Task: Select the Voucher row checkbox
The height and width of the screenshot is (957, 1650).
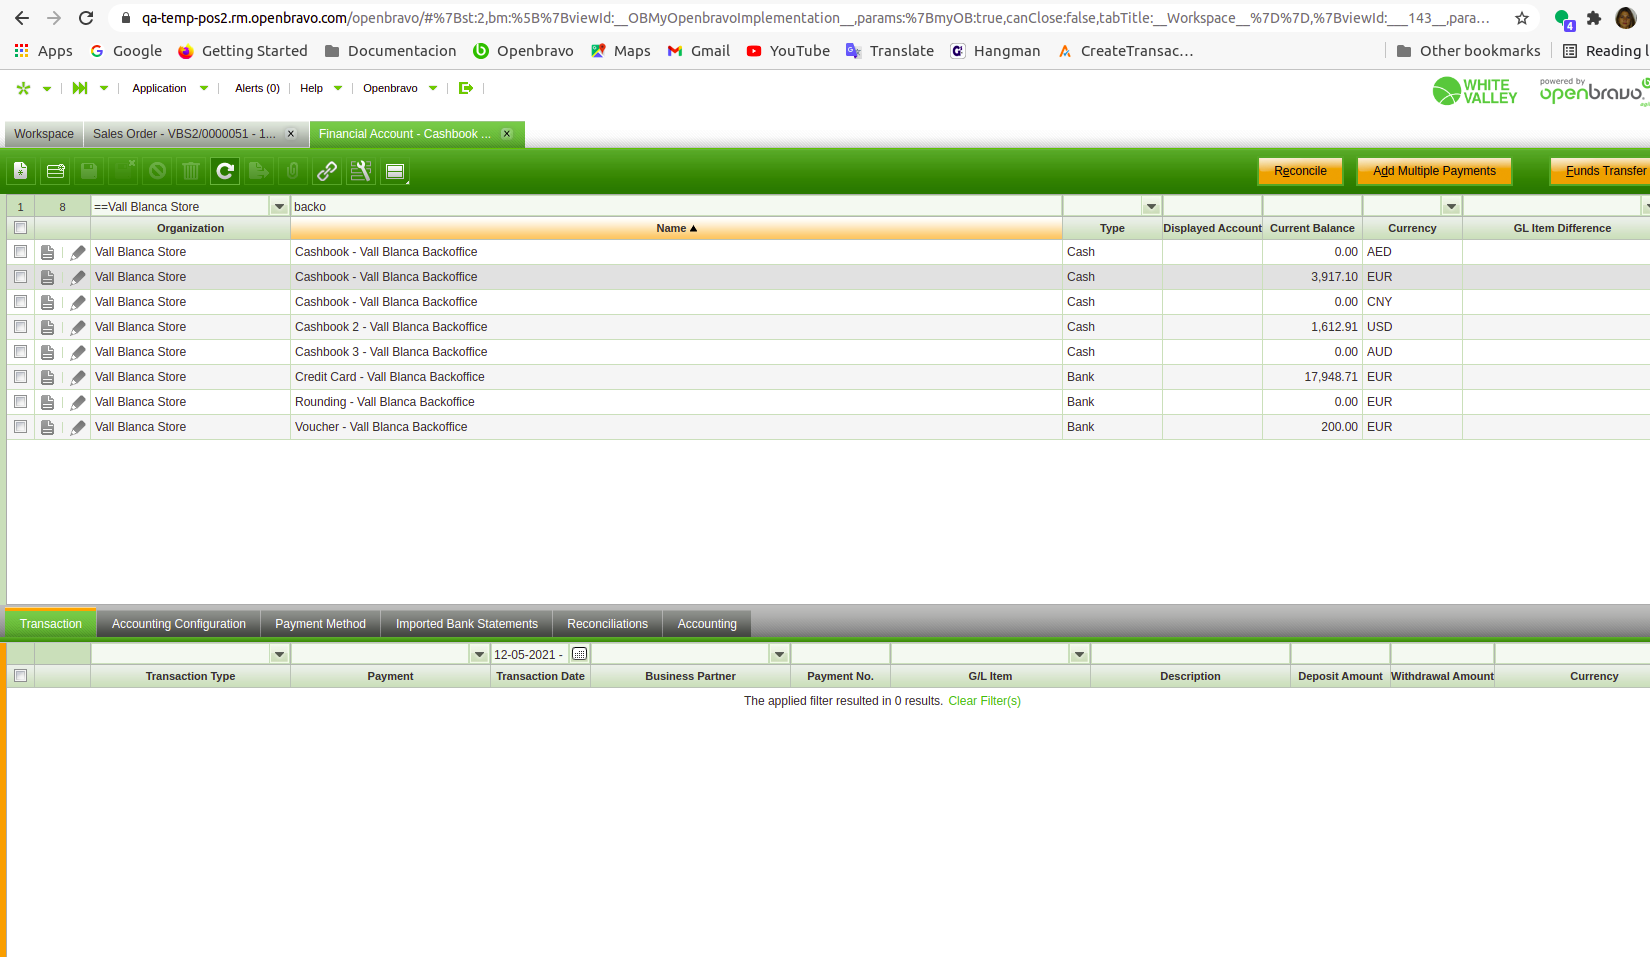Action: pyautogui.click(x=20, y=427)
